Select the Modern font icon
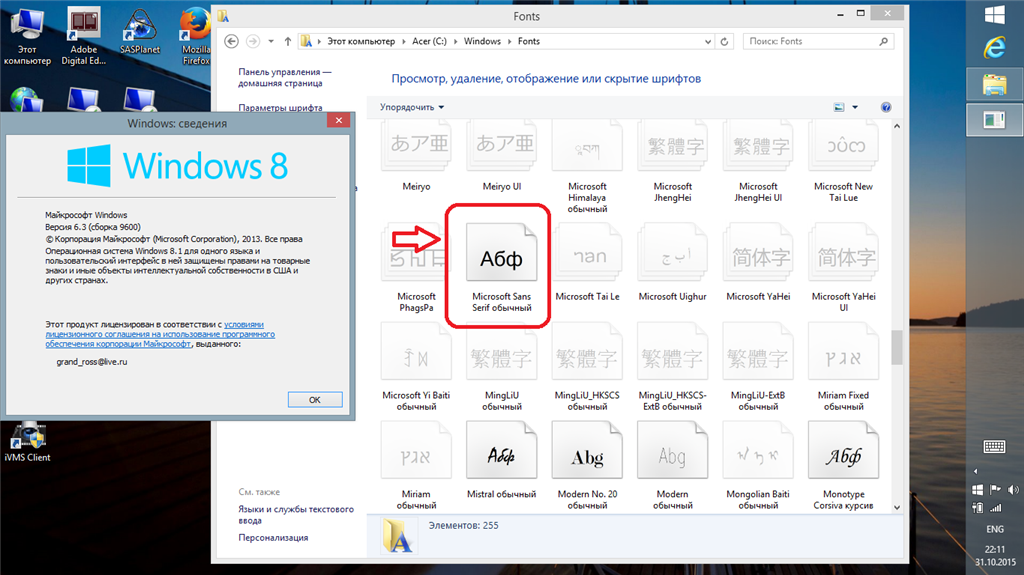The image size is (1024, 575). click(x=673, y=450)
